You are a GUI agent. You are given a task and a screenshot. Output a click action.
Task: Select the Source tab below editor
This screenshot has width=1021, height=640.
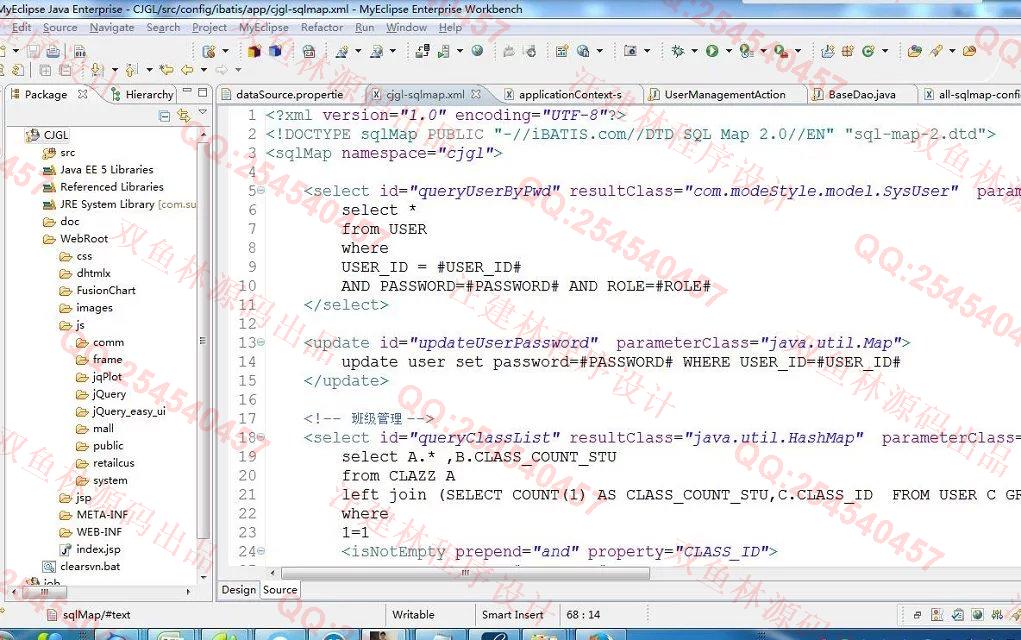pos(280,590)
